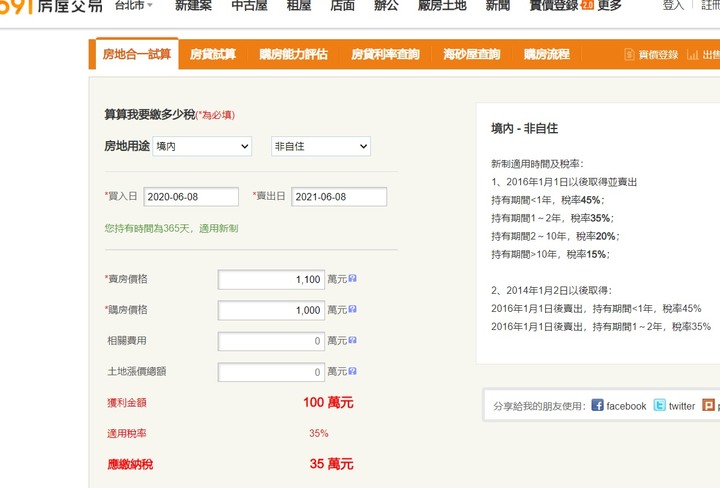Switch to the 購房能力評估 tab
The width and height of the screenshot is (720, 488).
[293, 54]
